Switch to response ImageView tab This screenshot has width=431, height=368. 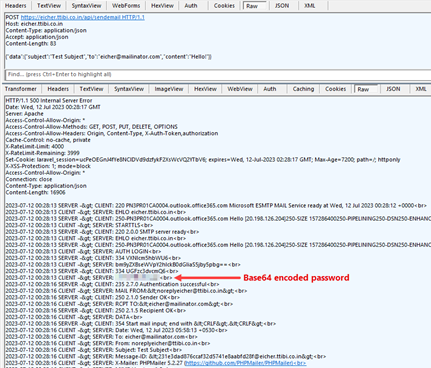pos(169,89)
